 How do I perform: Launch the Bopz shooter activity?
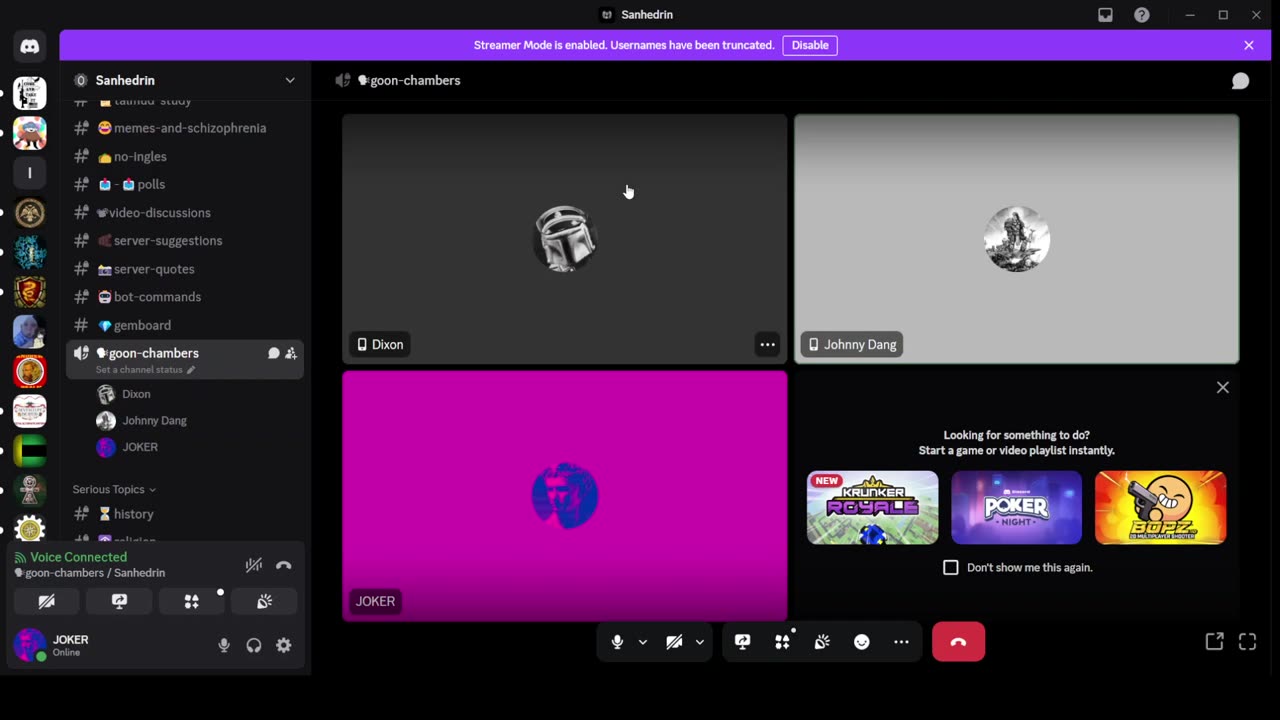point(1160,508)
